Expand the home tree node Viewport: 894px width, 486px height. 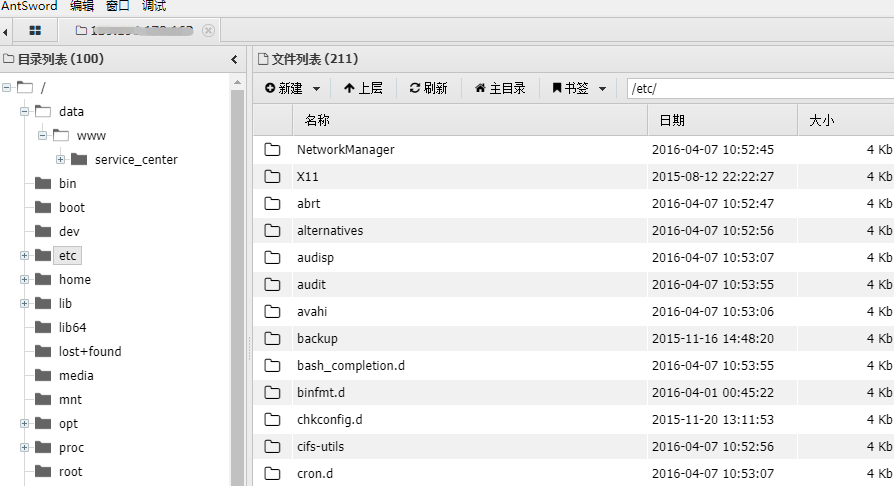25,280
